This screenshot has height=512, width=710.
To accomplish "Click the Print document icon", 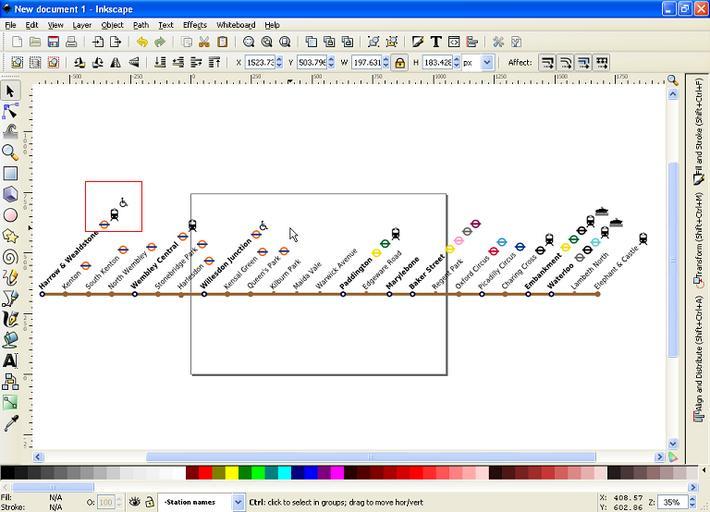I will pyautogui.click(x=71, y=42).
